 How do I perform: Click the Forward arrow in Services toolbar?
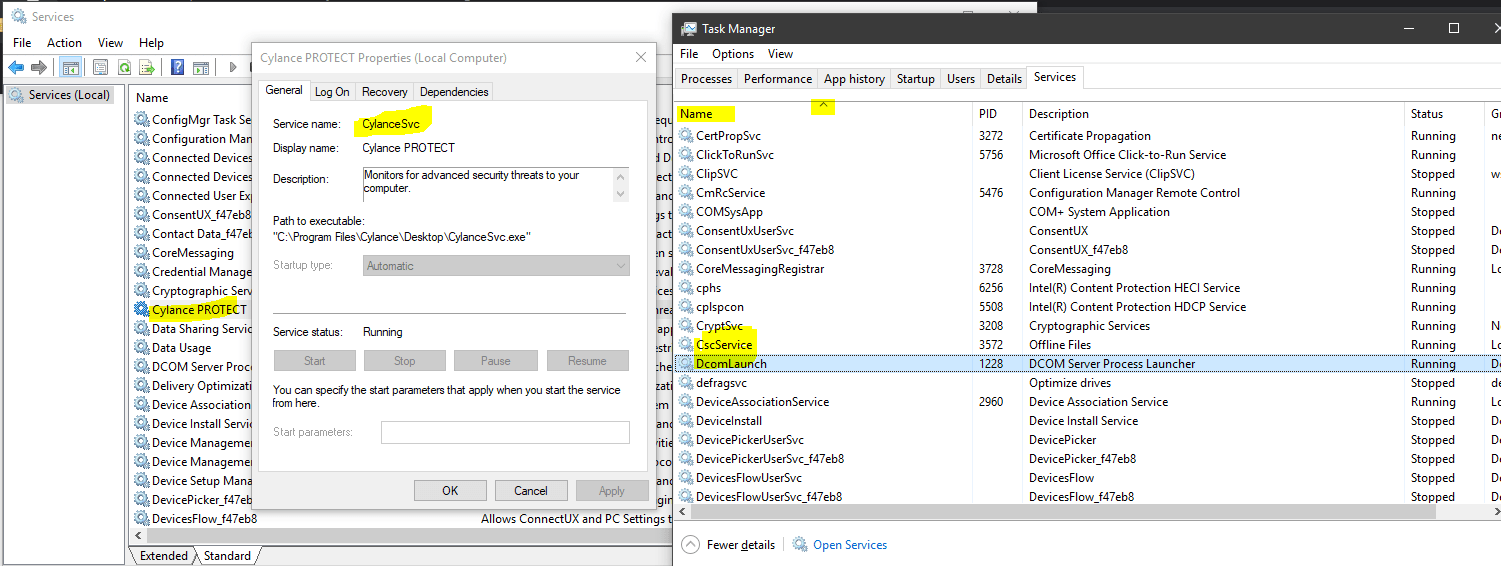[39, 67]
